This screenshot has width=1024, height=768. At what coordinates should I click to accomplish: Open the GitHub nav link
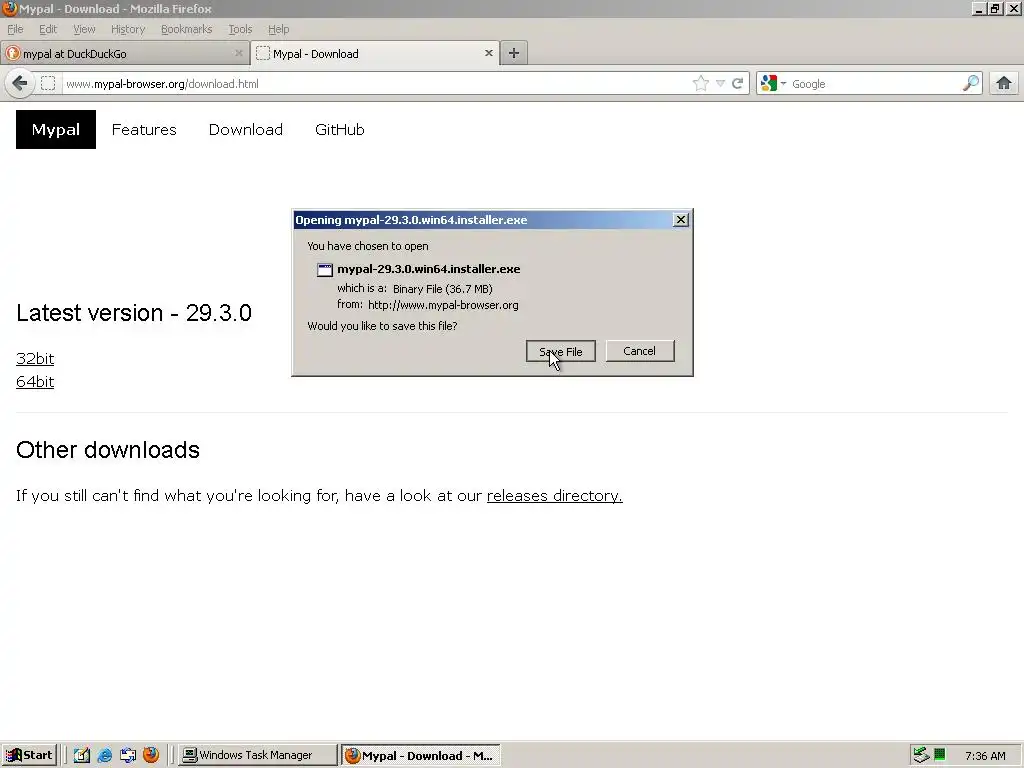click(340, 129)
